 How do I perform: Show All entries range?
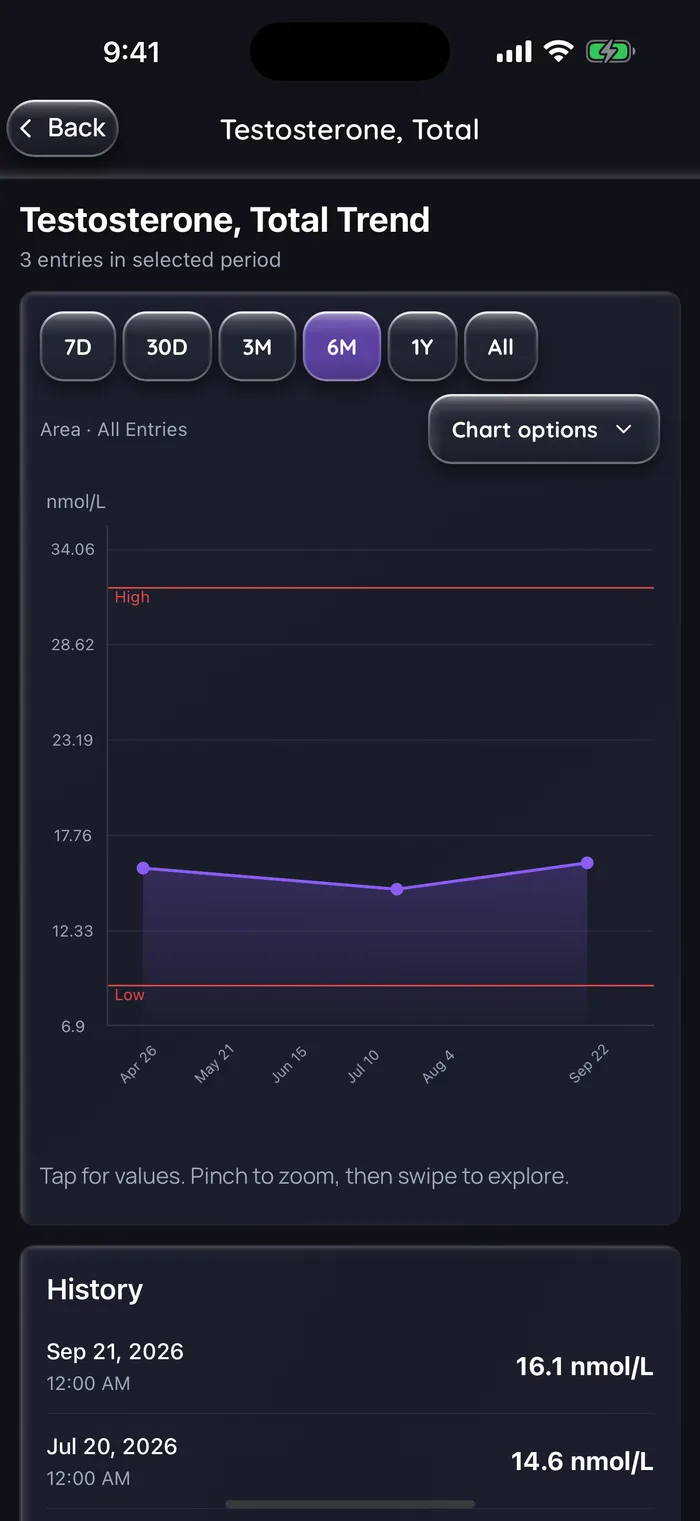click(501, 347)
